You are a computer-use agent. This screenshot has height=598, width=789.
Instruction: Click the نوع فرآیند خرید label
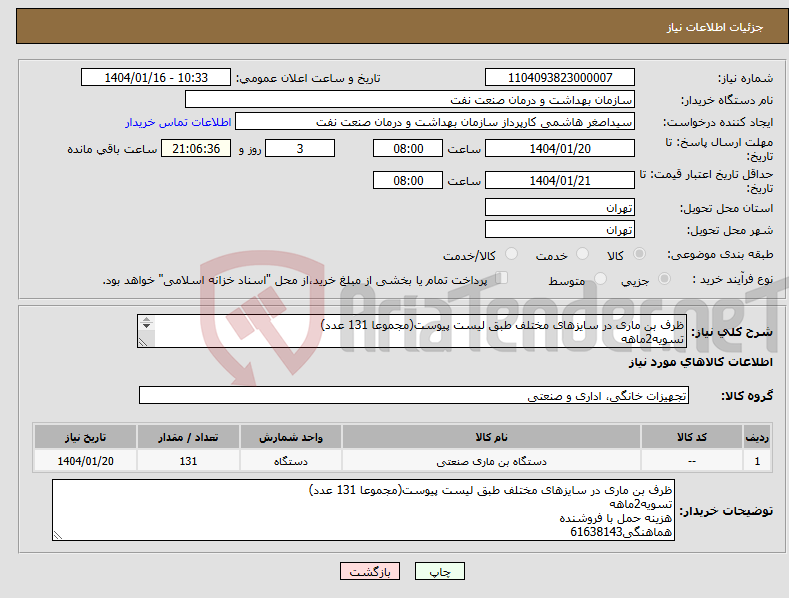pyautogui.click(x=733, y=279)
